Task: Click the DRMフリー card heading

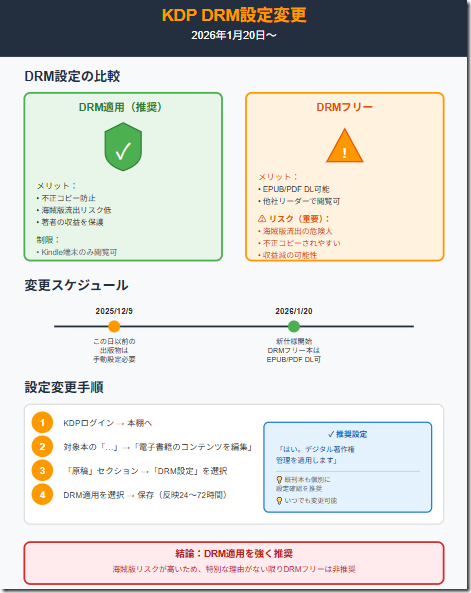Action: pyautogui.click(x=344, y=107)
